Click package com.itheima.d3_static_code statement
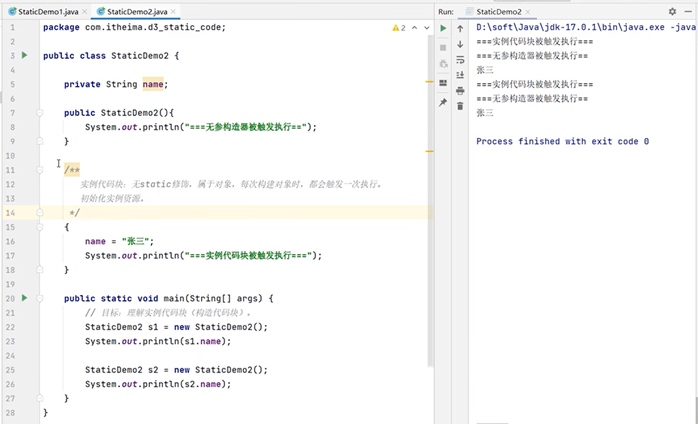The width and height of the screenshot is (698, 424). 134,27
